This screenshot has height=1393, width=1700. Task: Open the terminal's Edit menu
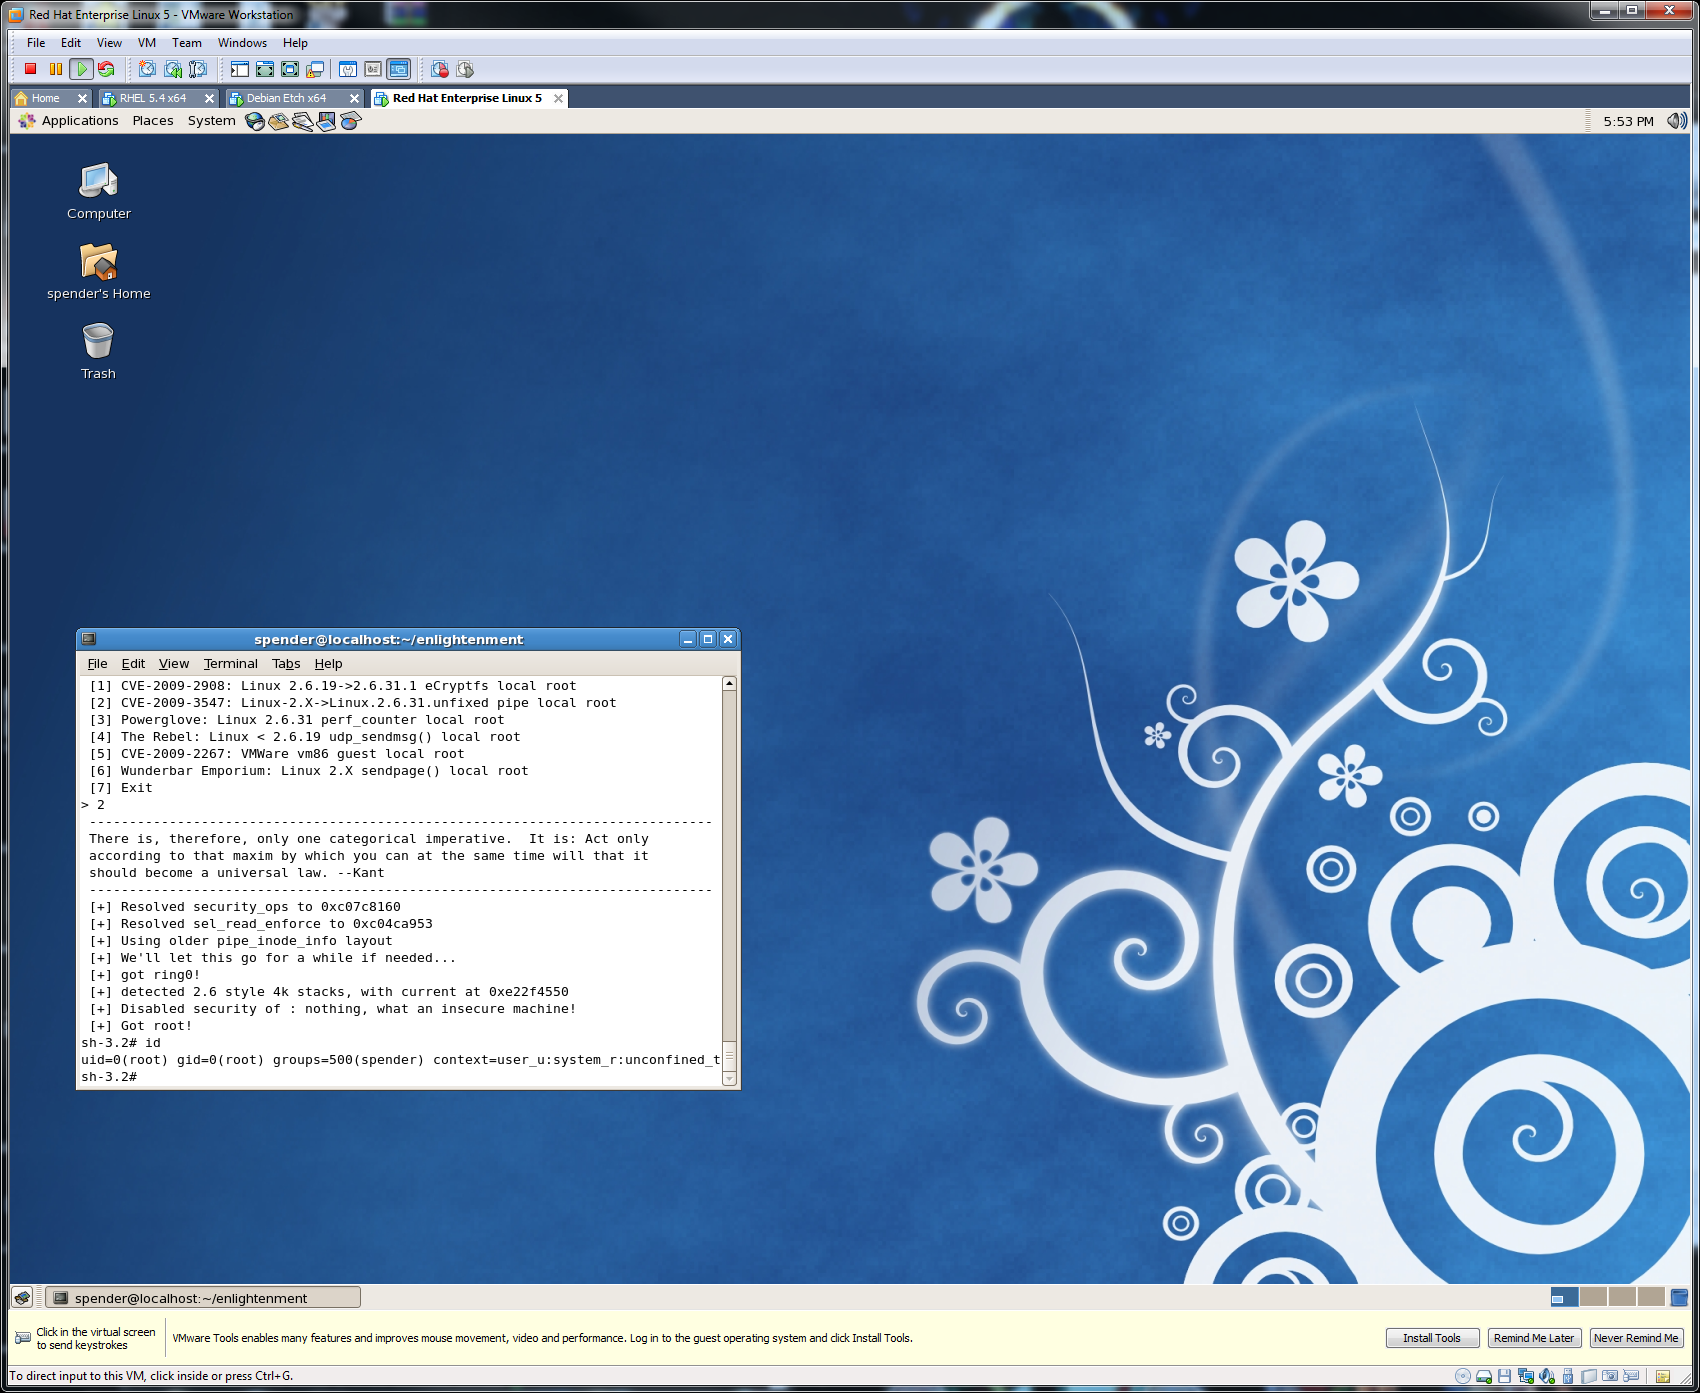pyautogui.click(x=133, y=664)
